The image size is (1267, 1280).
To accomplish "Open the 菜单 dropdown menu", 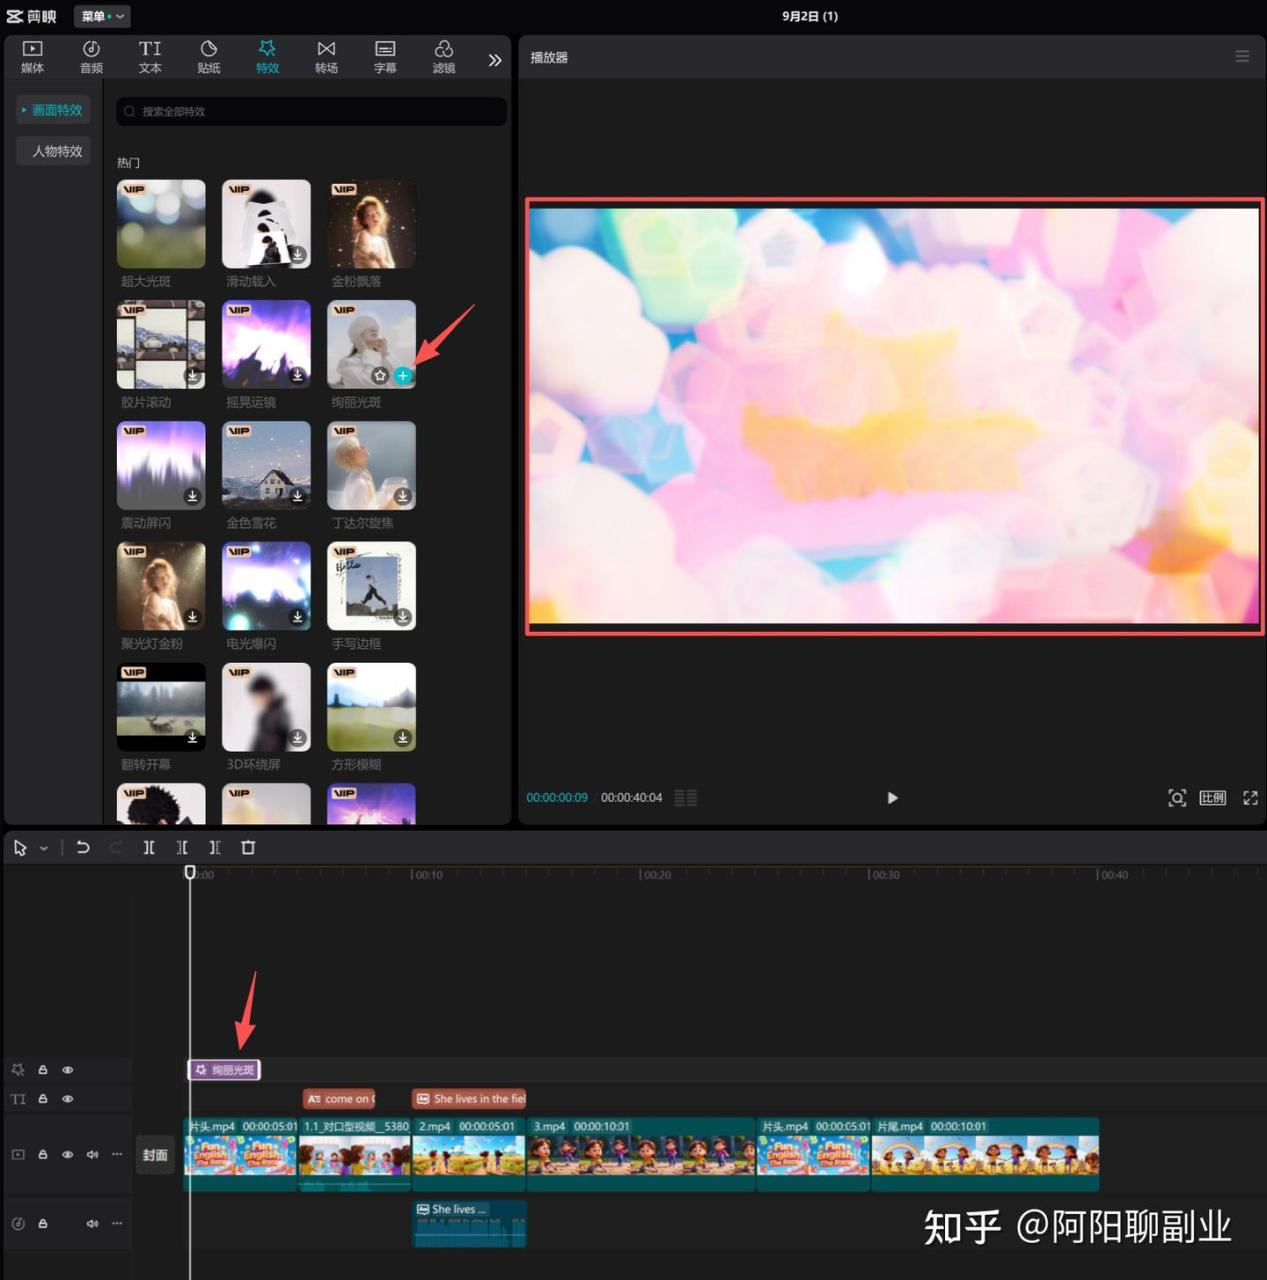I will (102, 16).
